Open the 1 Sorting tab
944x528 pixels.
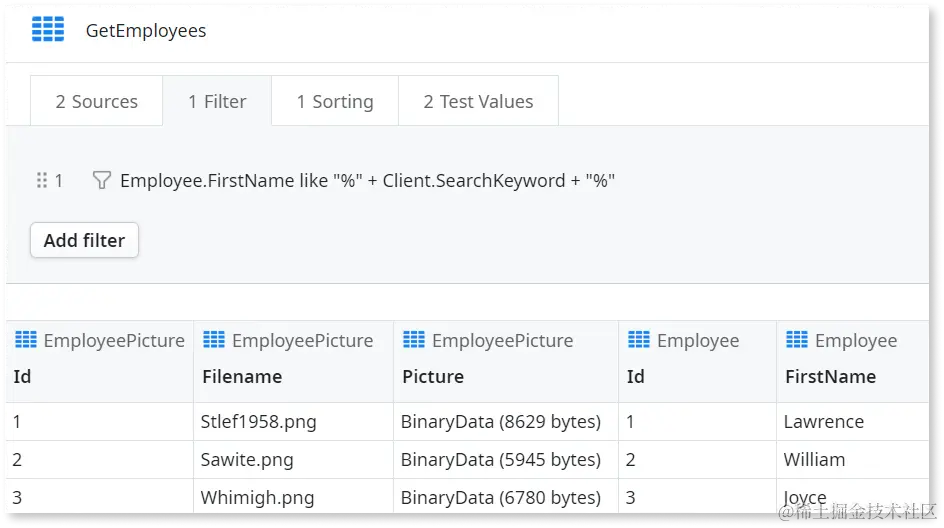pyautogui.click(x=335, y=101)
